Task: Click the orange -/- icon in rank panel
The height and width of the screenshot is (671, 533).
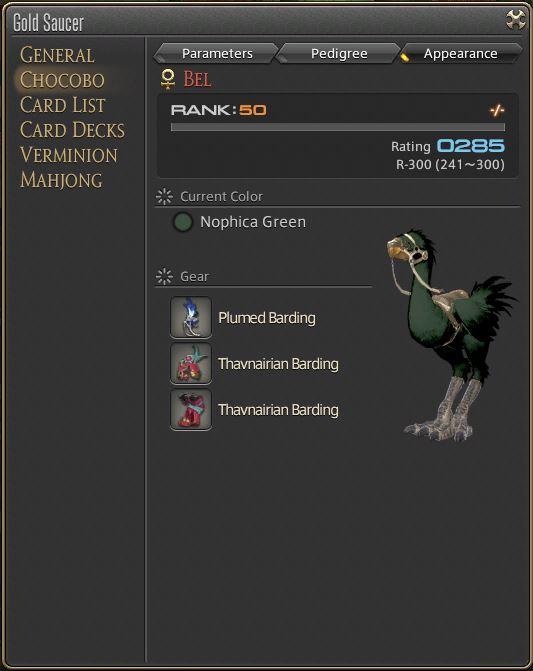Action: (x=497, y=110)
